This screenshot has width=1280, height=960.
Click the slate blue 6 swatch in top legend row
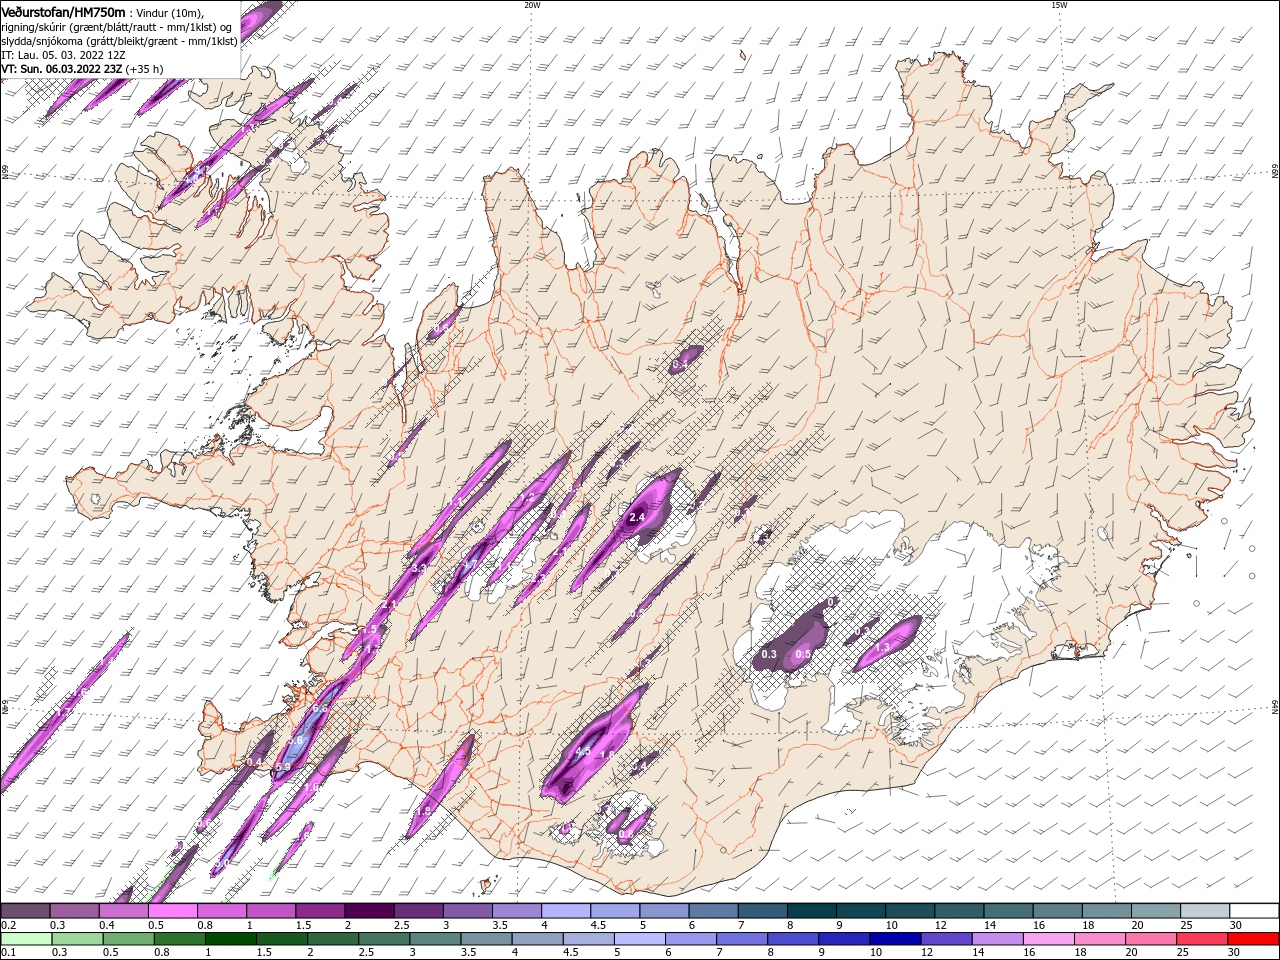click(x=713, y=911)
